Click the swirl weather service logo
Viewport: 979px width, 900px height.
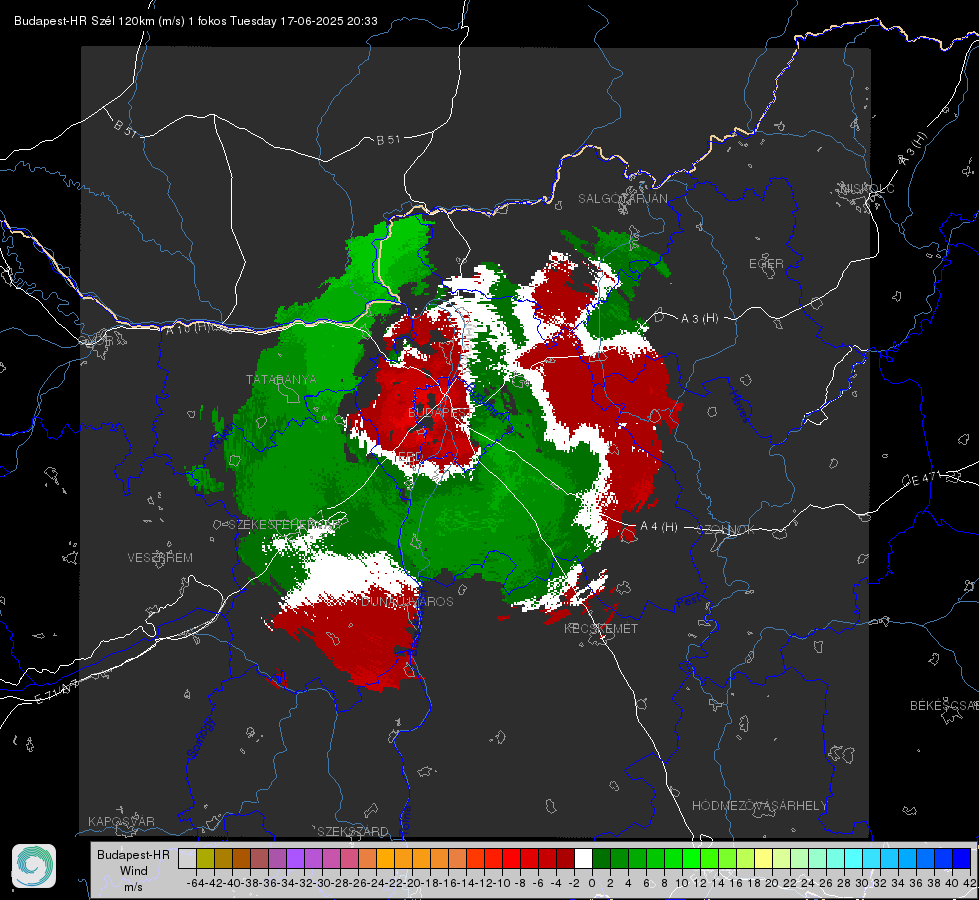point(34,866)
